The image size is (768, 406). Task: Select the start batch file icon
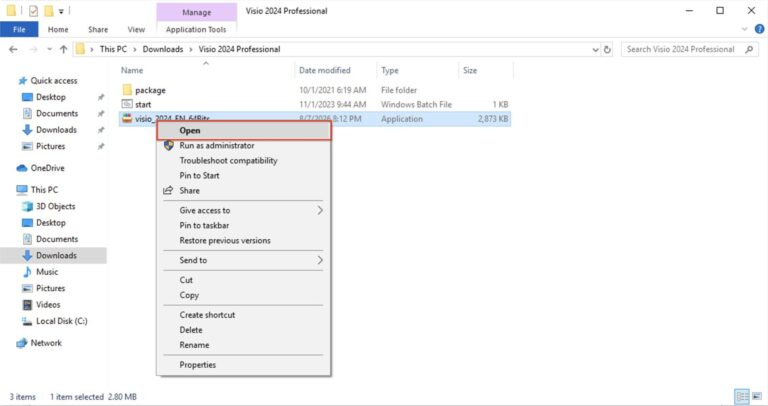127,104
